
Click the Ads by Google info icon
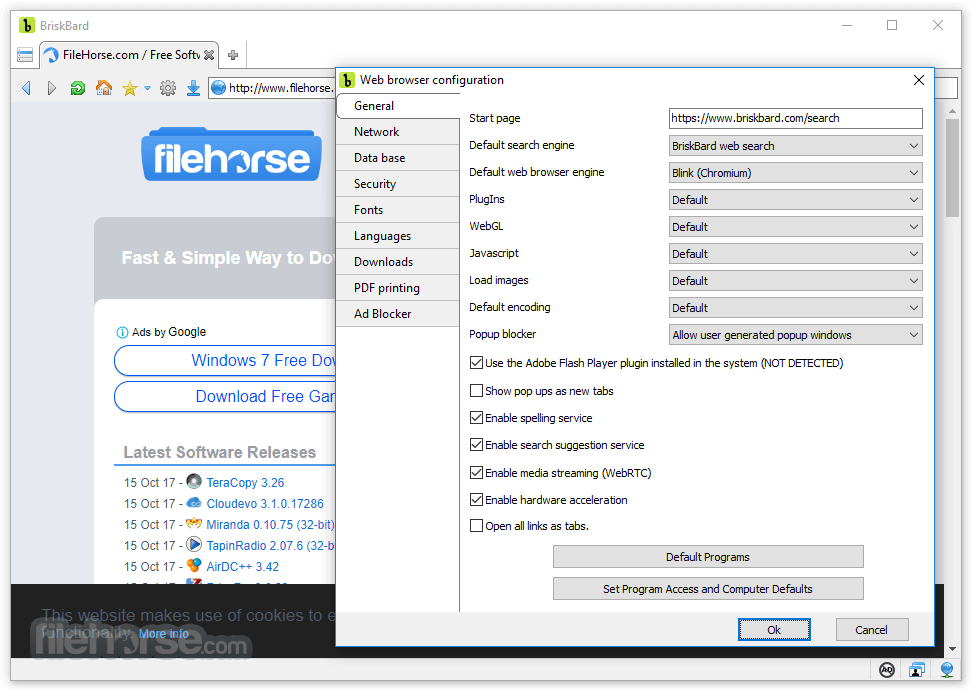122,332
